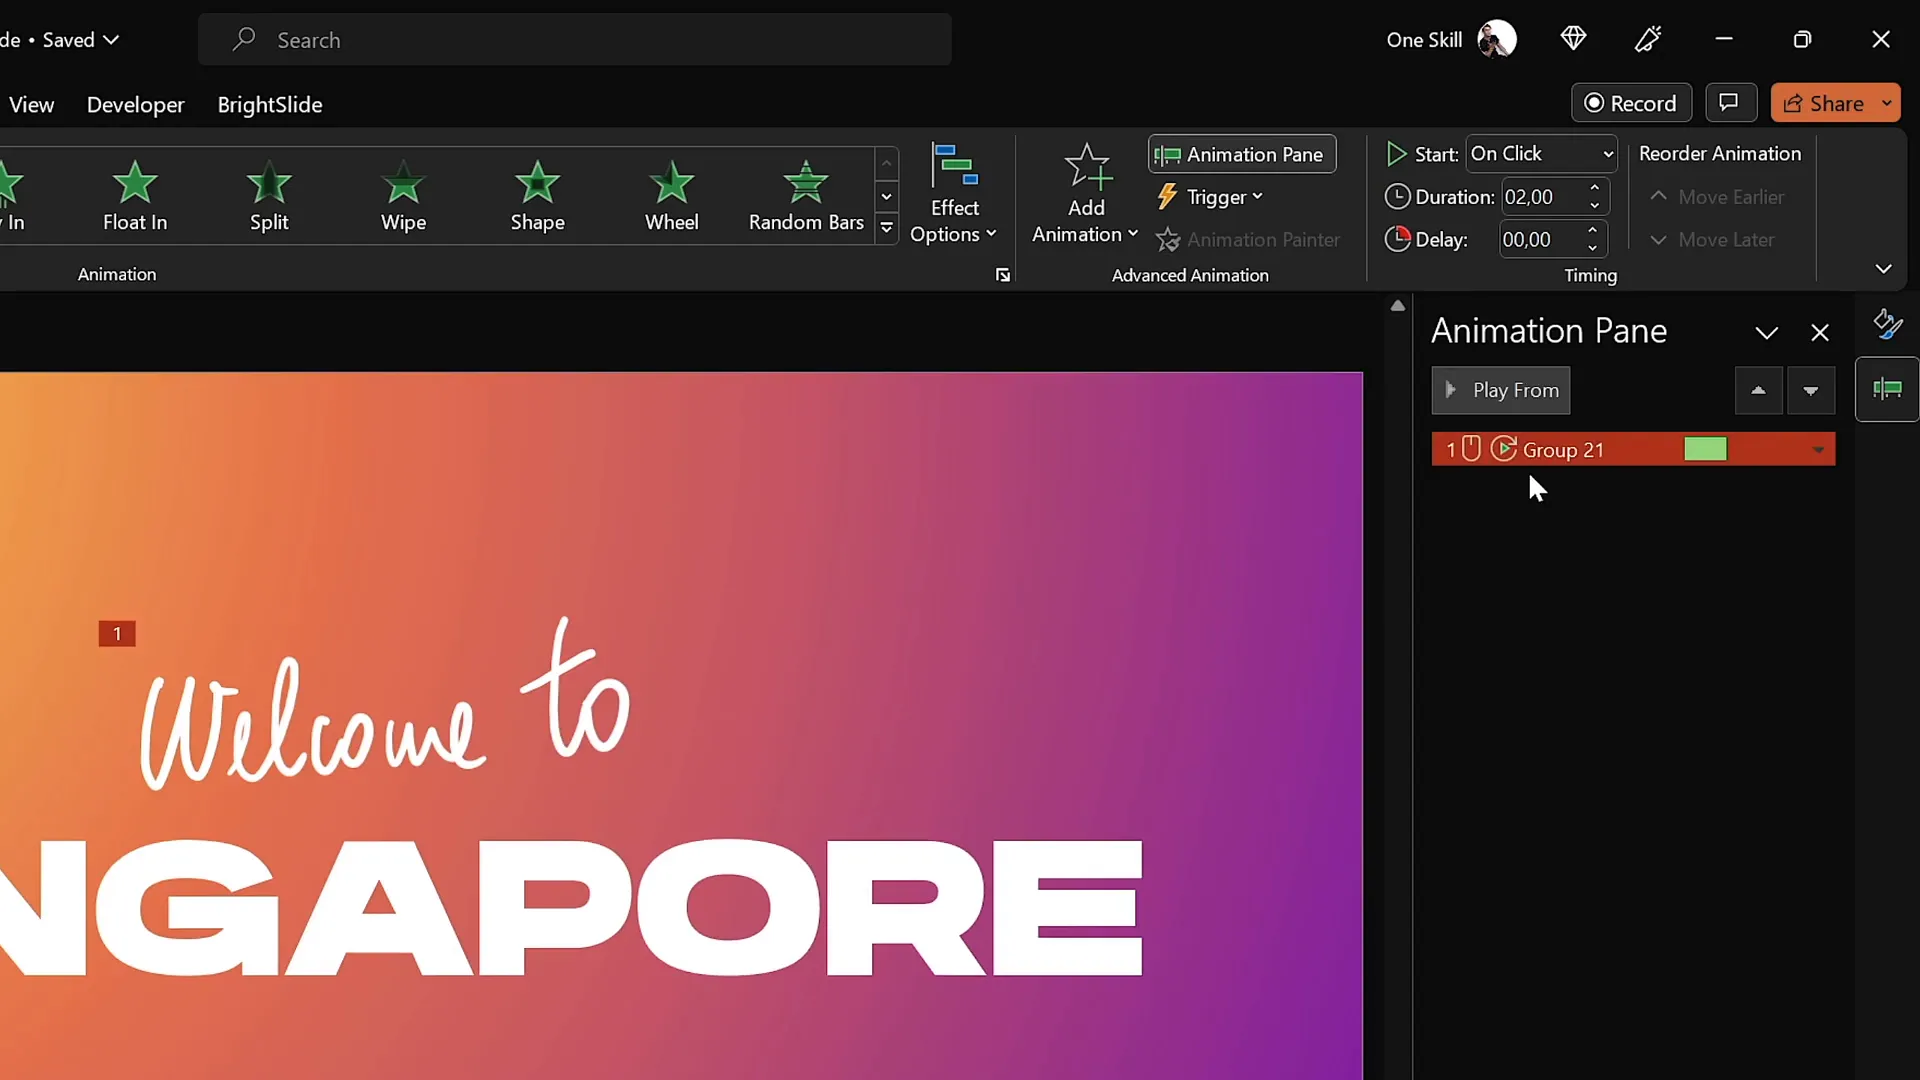Click inside the Search box

[x=575, y=39]
